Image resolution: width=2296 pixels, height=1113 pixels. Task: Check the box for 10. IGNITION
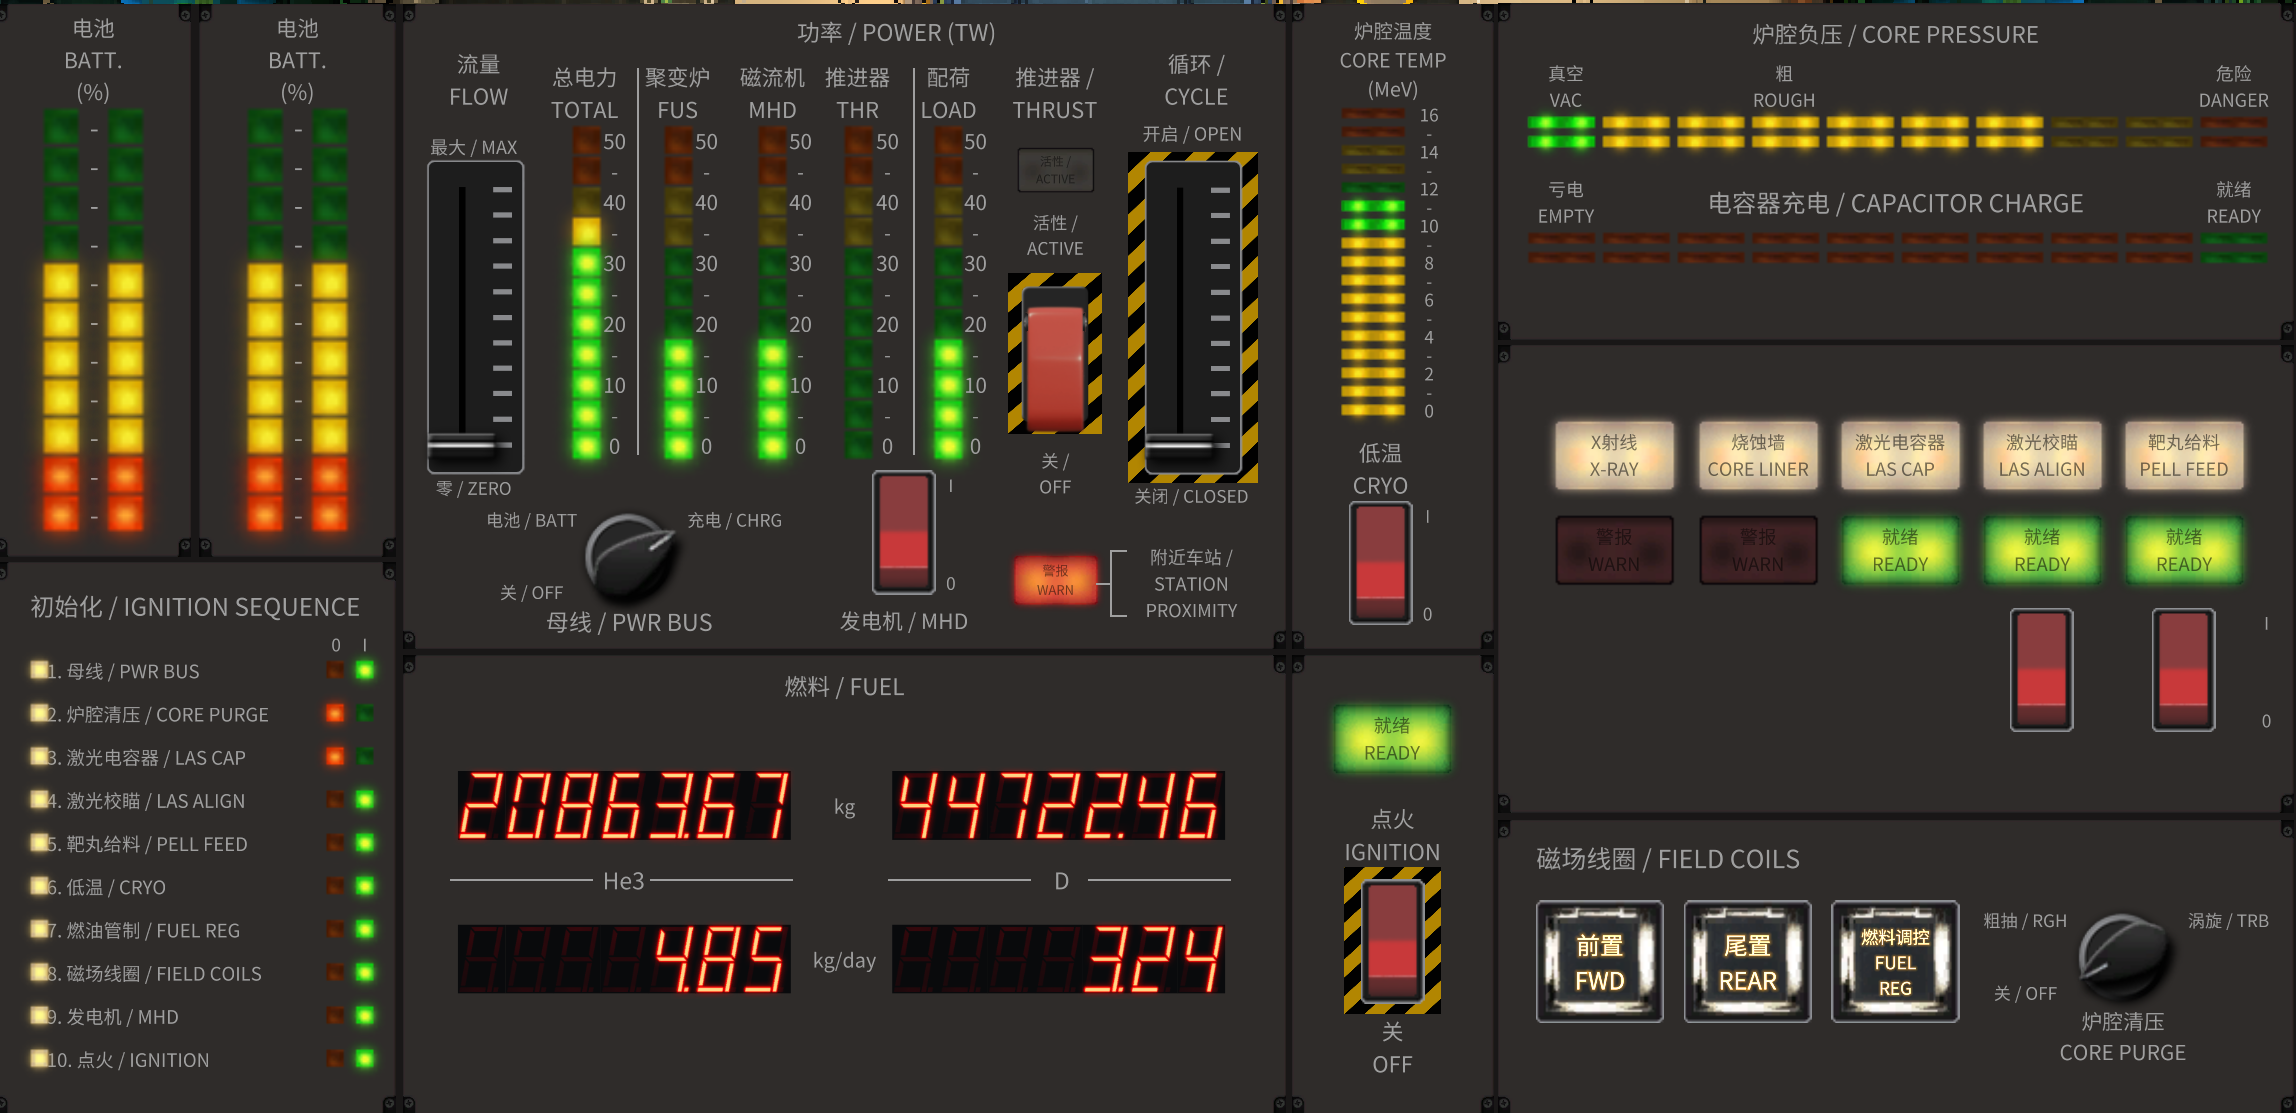(39, 1058)
